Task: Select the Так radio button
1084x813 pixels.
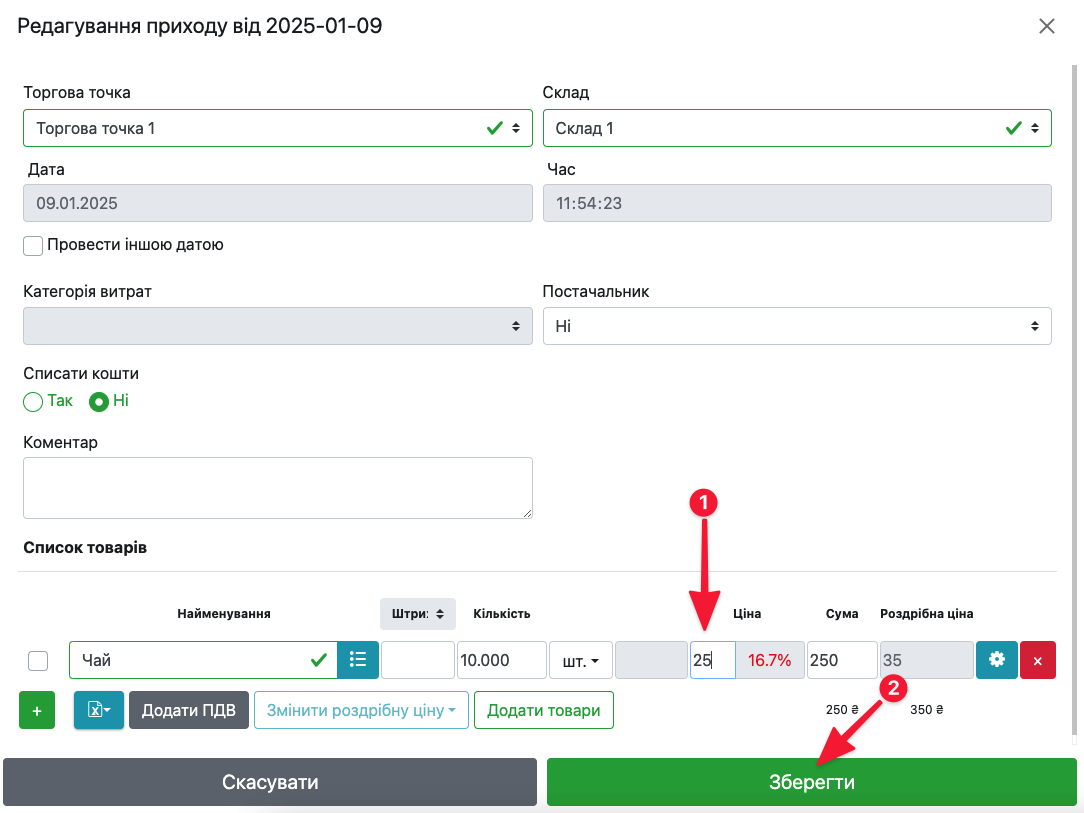Action: [x=34, y=401]
